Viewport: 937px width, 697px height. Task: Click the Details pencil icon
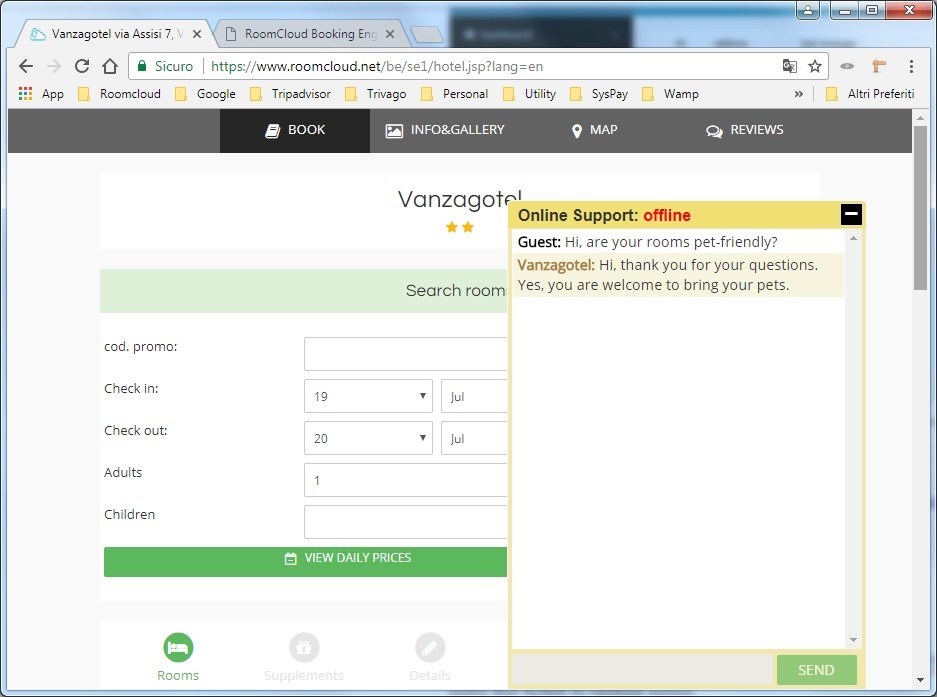click(430, 647)
